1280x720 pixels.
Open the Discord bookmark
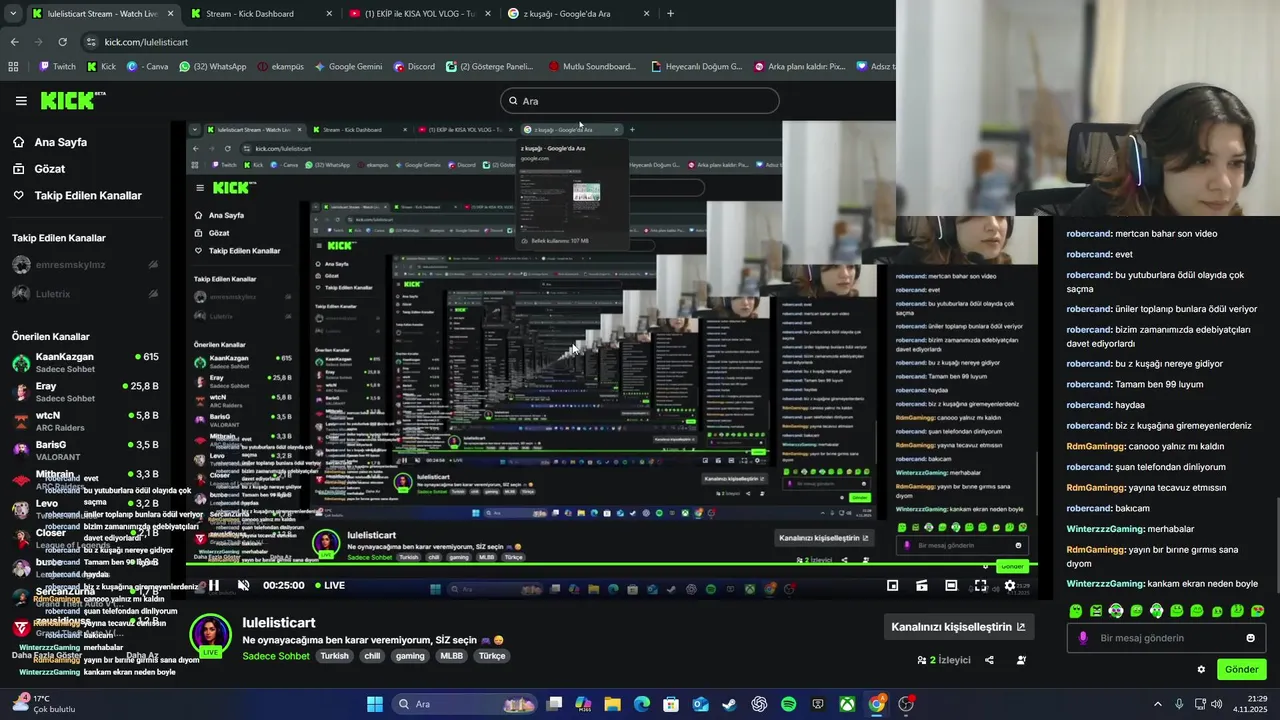[414, 67]
